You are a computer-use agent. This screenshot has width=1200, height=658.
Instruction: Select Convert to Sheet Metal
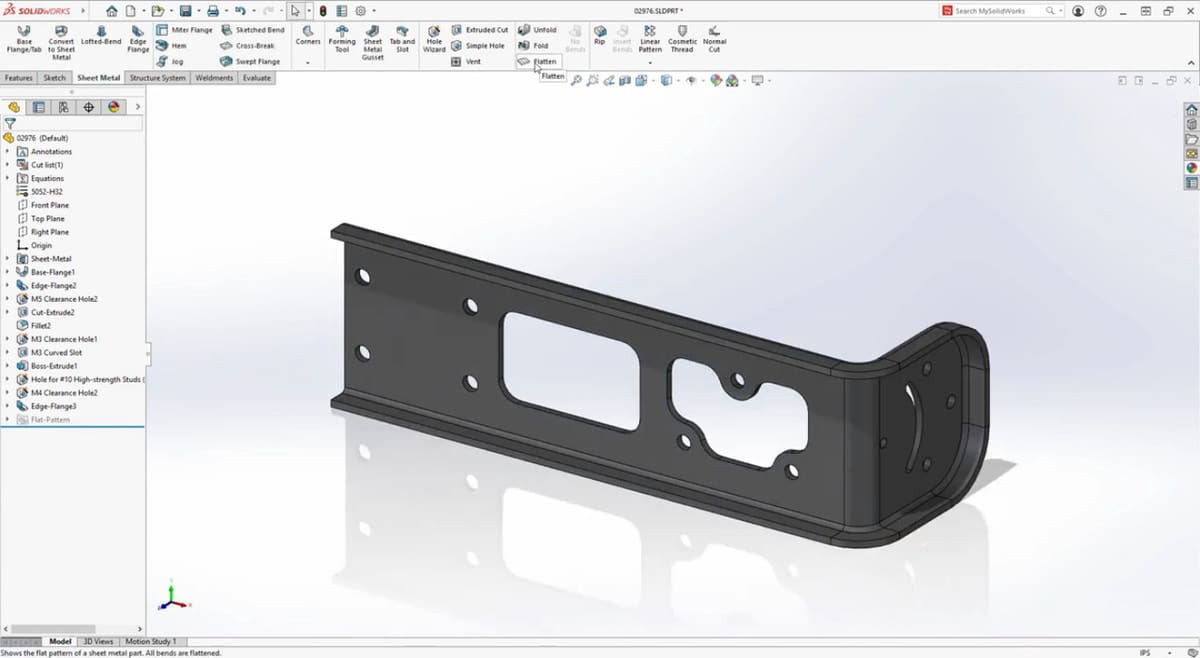[61, 43]
